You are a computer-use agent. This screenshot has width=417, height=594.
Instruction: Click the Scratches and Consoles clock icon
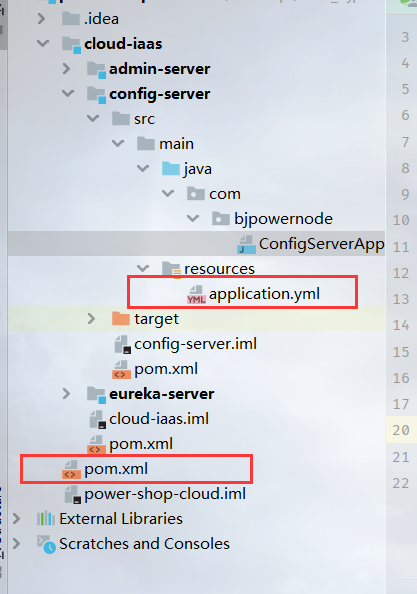pyautogui.click(x=47, y=544)
